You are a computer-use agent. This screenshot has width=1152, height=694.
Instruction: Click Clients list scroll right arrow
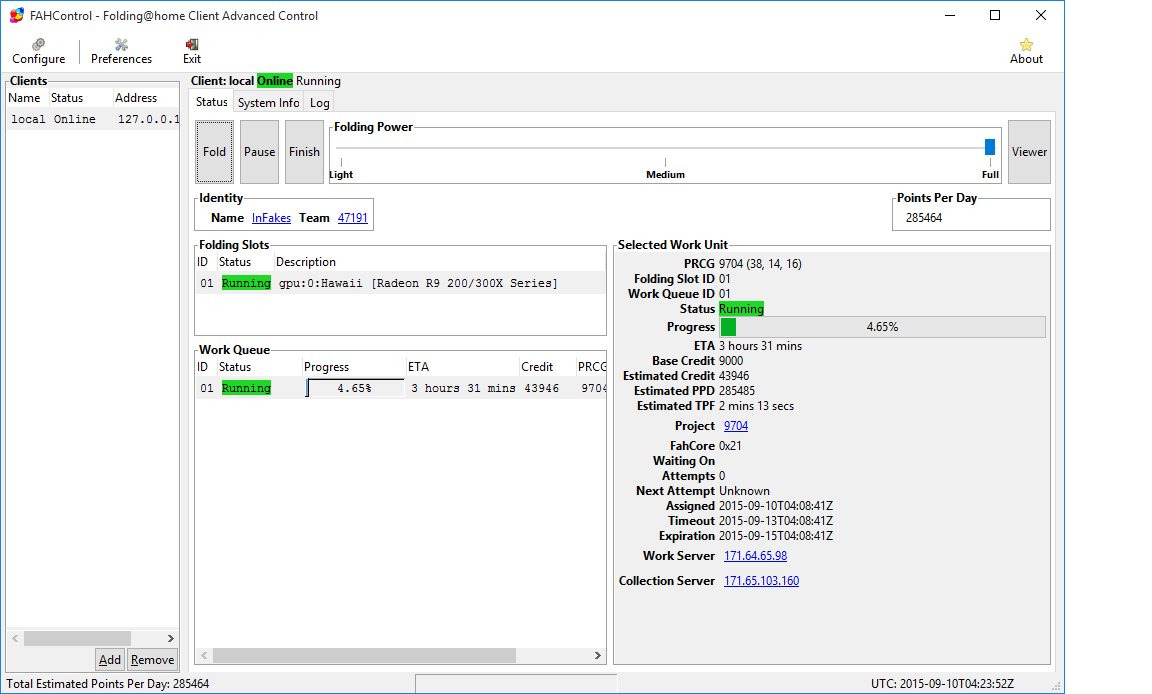[170, 639]
